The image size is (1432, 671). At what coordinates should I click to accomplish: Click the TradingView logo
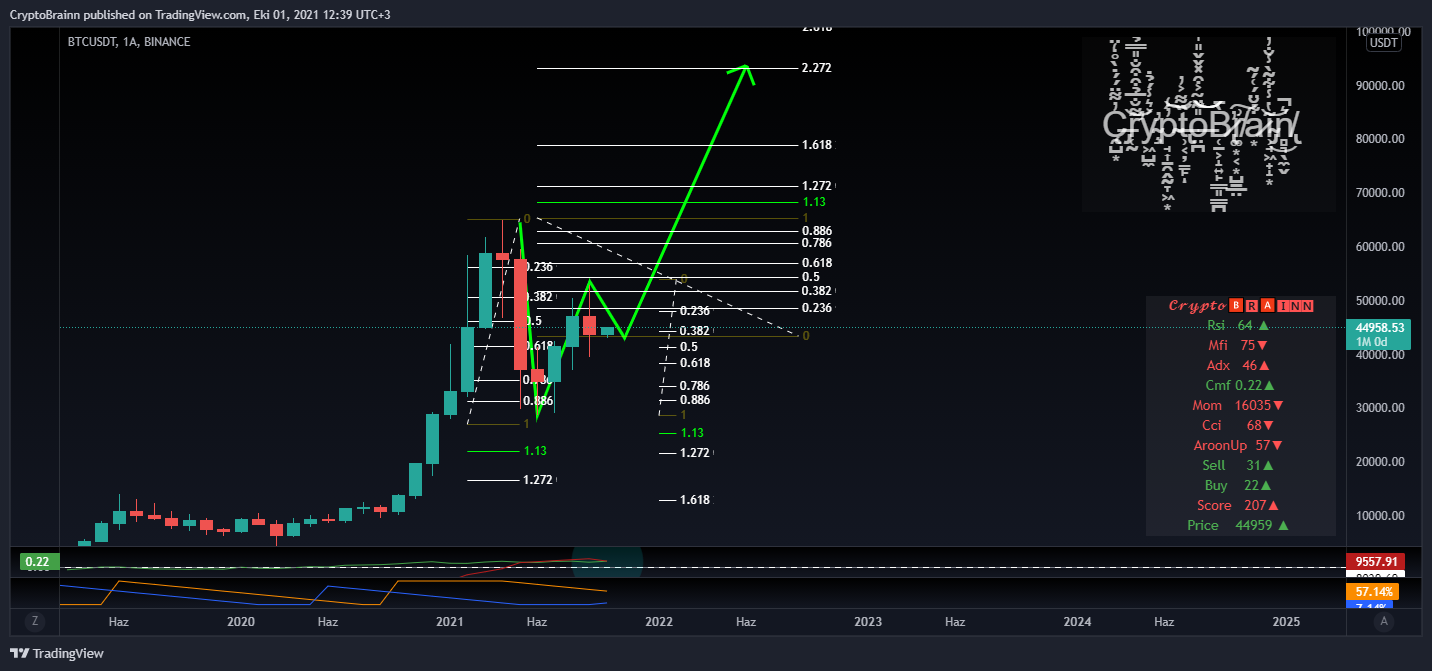point(56,654)
